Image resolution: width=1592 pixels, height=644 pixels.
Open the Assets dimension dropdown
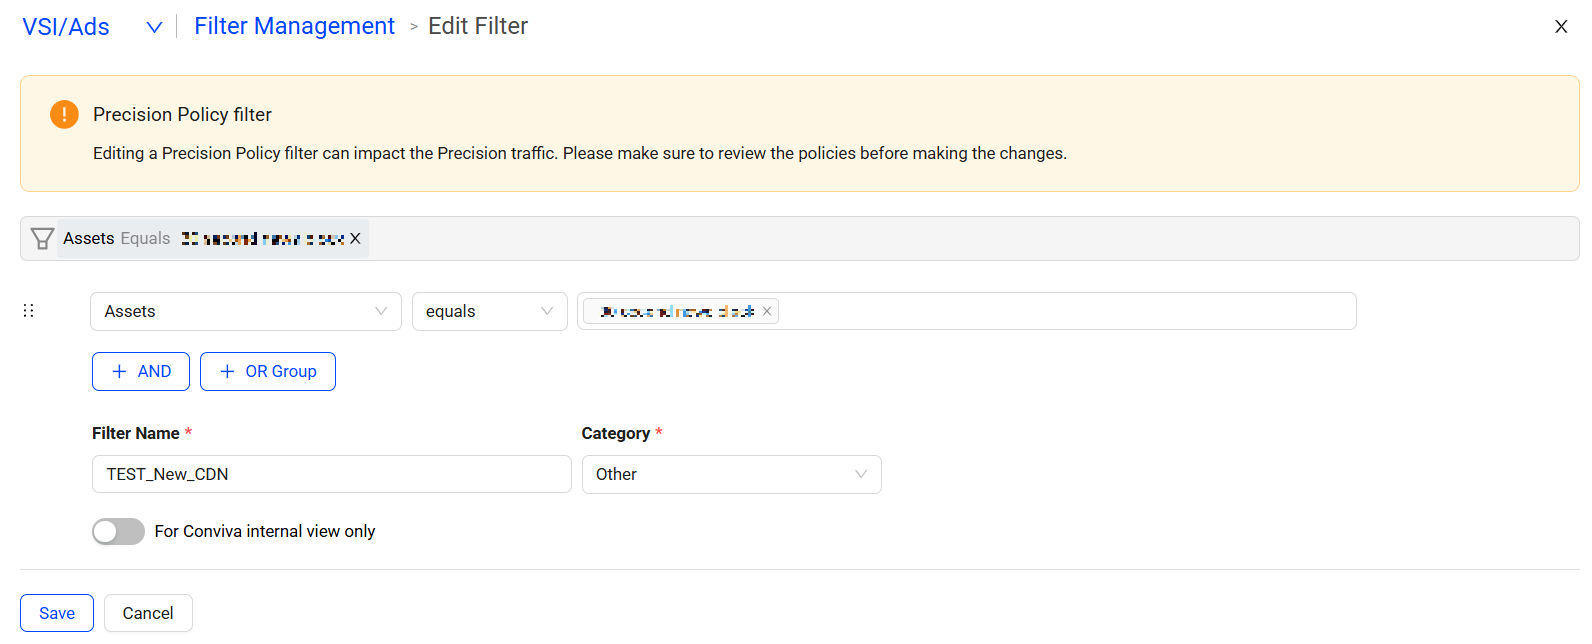[x=245, y=312]
